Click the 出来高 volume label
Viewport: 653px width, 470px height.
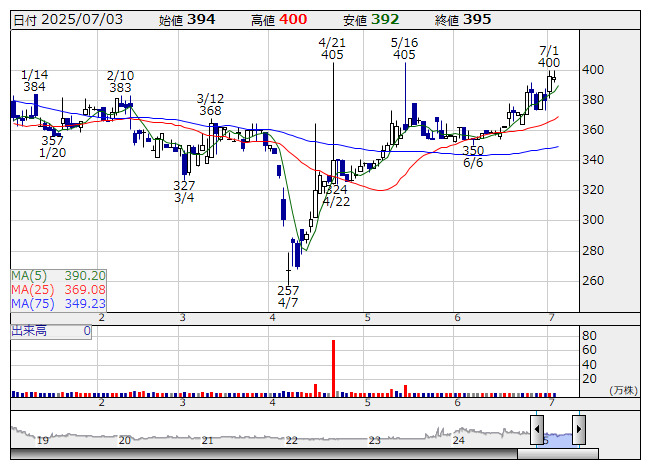click(30, 330)
